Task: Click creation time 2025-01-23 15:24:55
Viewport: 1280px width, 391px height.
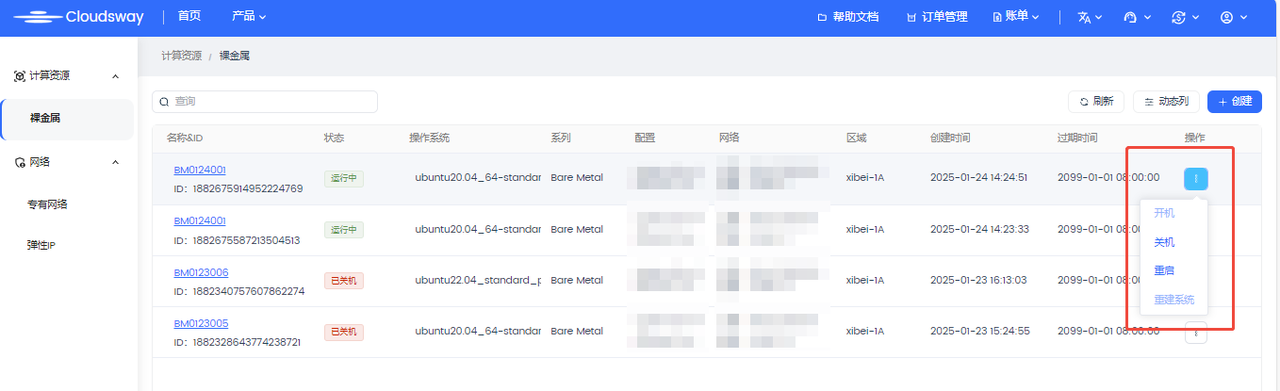Action: 979,332
